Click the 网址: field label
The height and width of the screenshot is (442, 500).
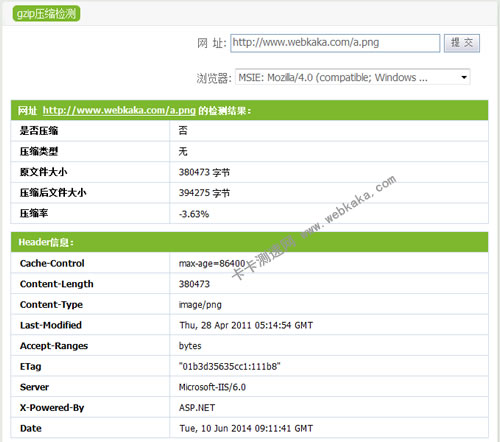212,43
